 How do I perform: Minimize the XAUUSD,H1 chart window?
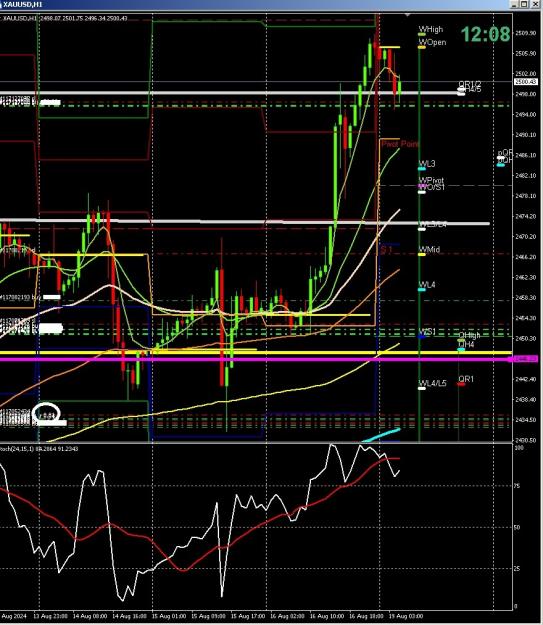[515, 4]
